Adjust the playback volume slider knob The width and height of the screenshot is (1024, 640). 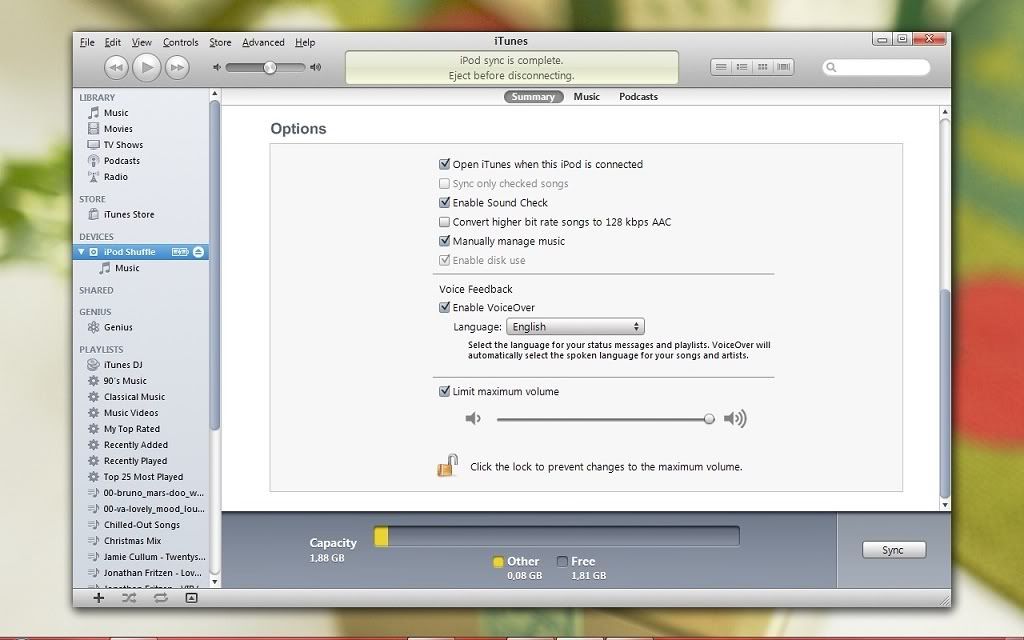pos(270,67)
